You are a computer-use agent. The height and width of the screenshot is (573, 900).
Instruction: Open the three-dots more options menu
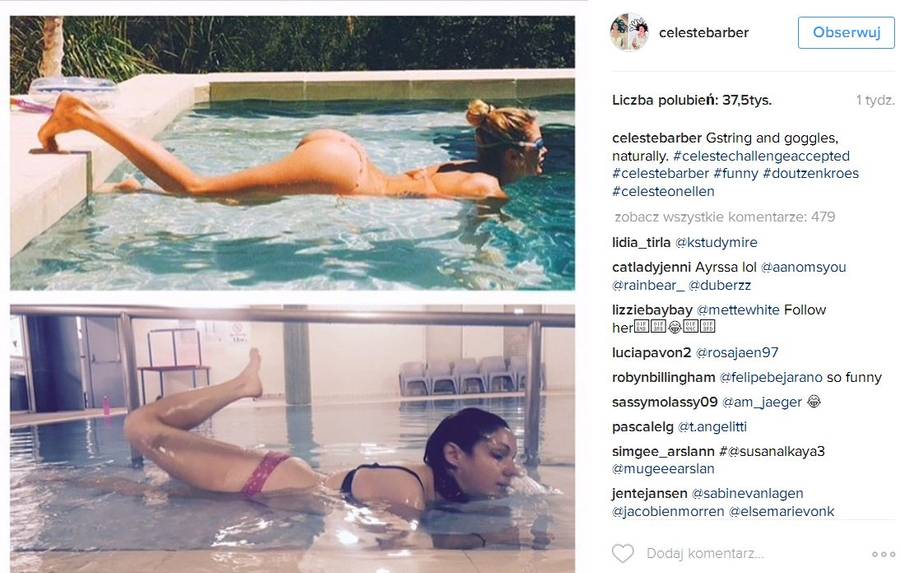(883, 554)
